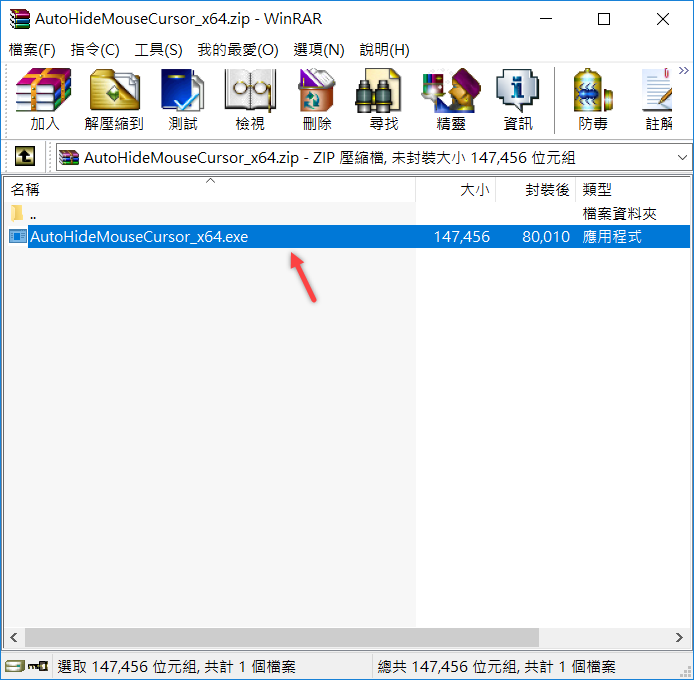Screen dimensions: 694x680
Task: Click the 檔案資料夾 type cell
Action: click(x=619, y=214)
